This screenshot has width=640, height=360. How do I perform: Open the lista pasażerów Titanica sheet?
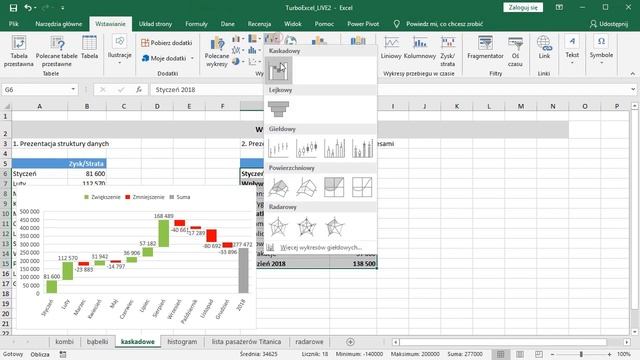246,342
